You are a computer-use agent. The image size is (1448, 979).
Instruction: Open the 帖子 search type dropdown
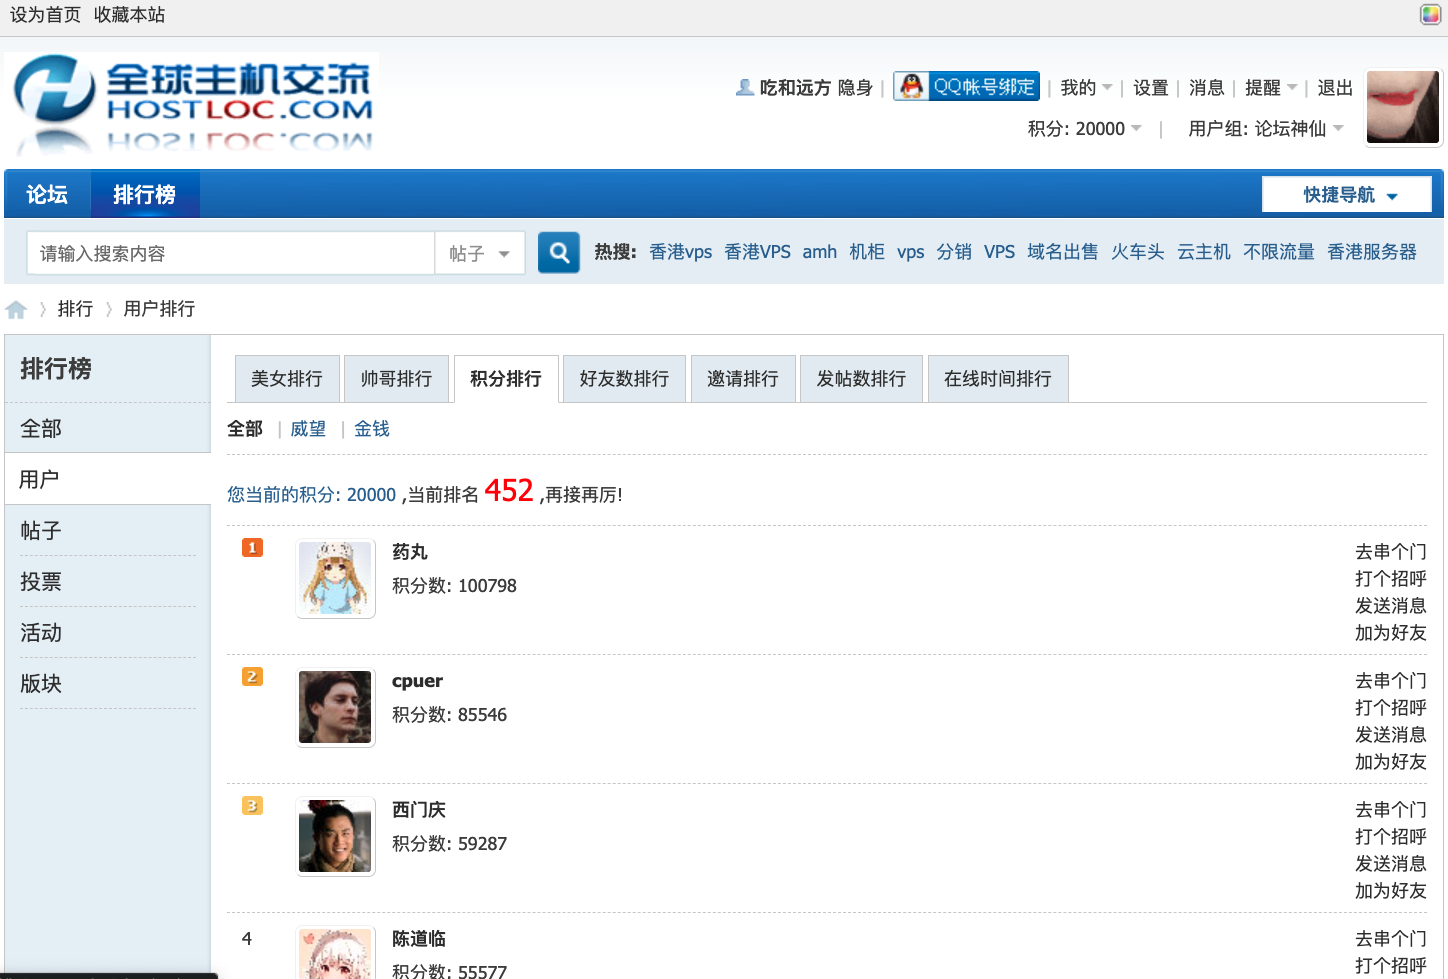479,254
